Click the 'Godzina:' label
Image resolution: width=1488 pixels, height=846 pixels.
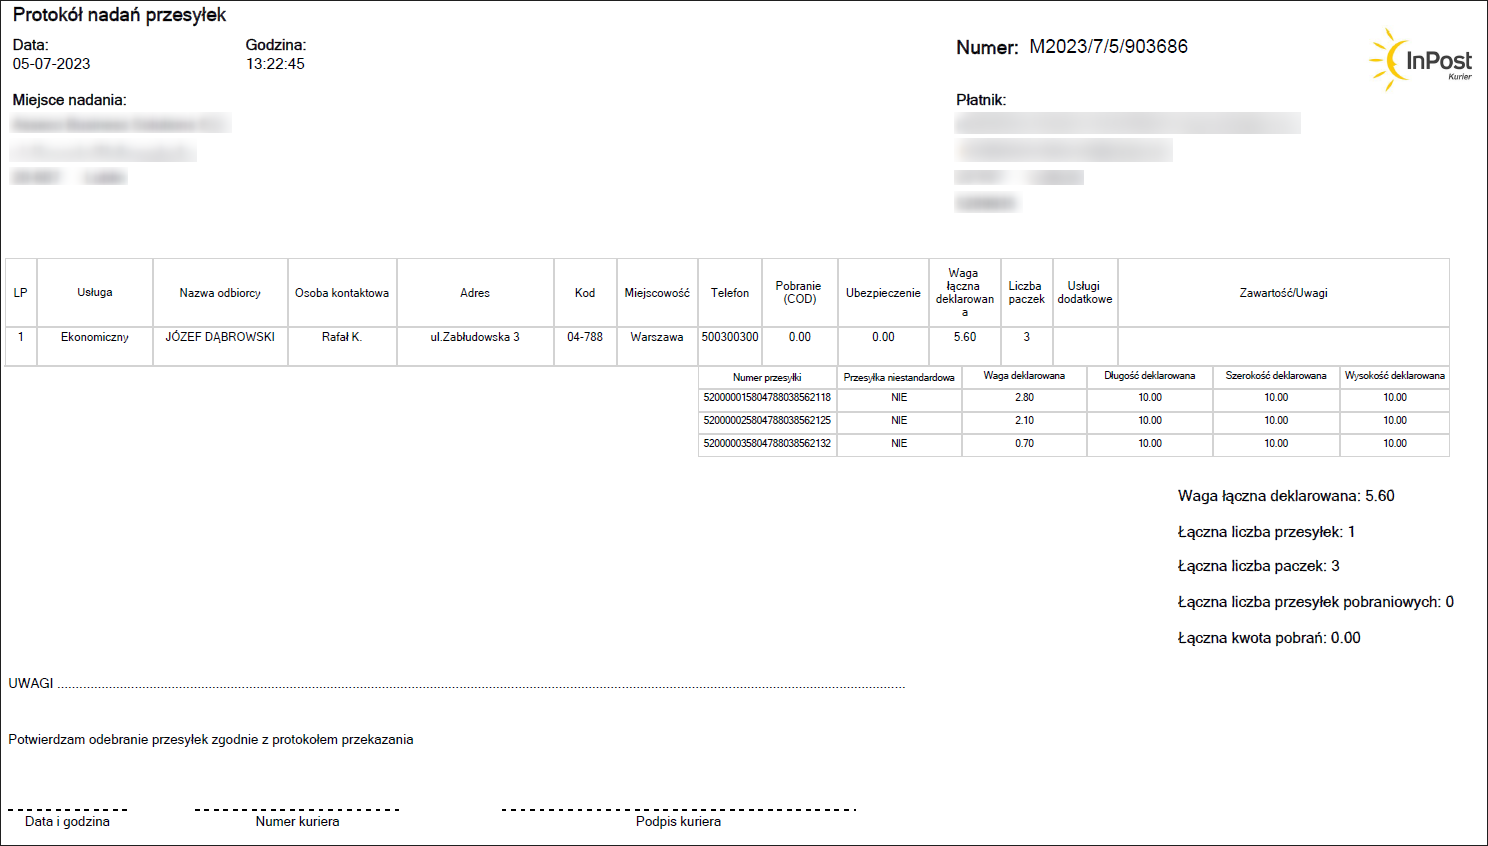pos(276,45)
